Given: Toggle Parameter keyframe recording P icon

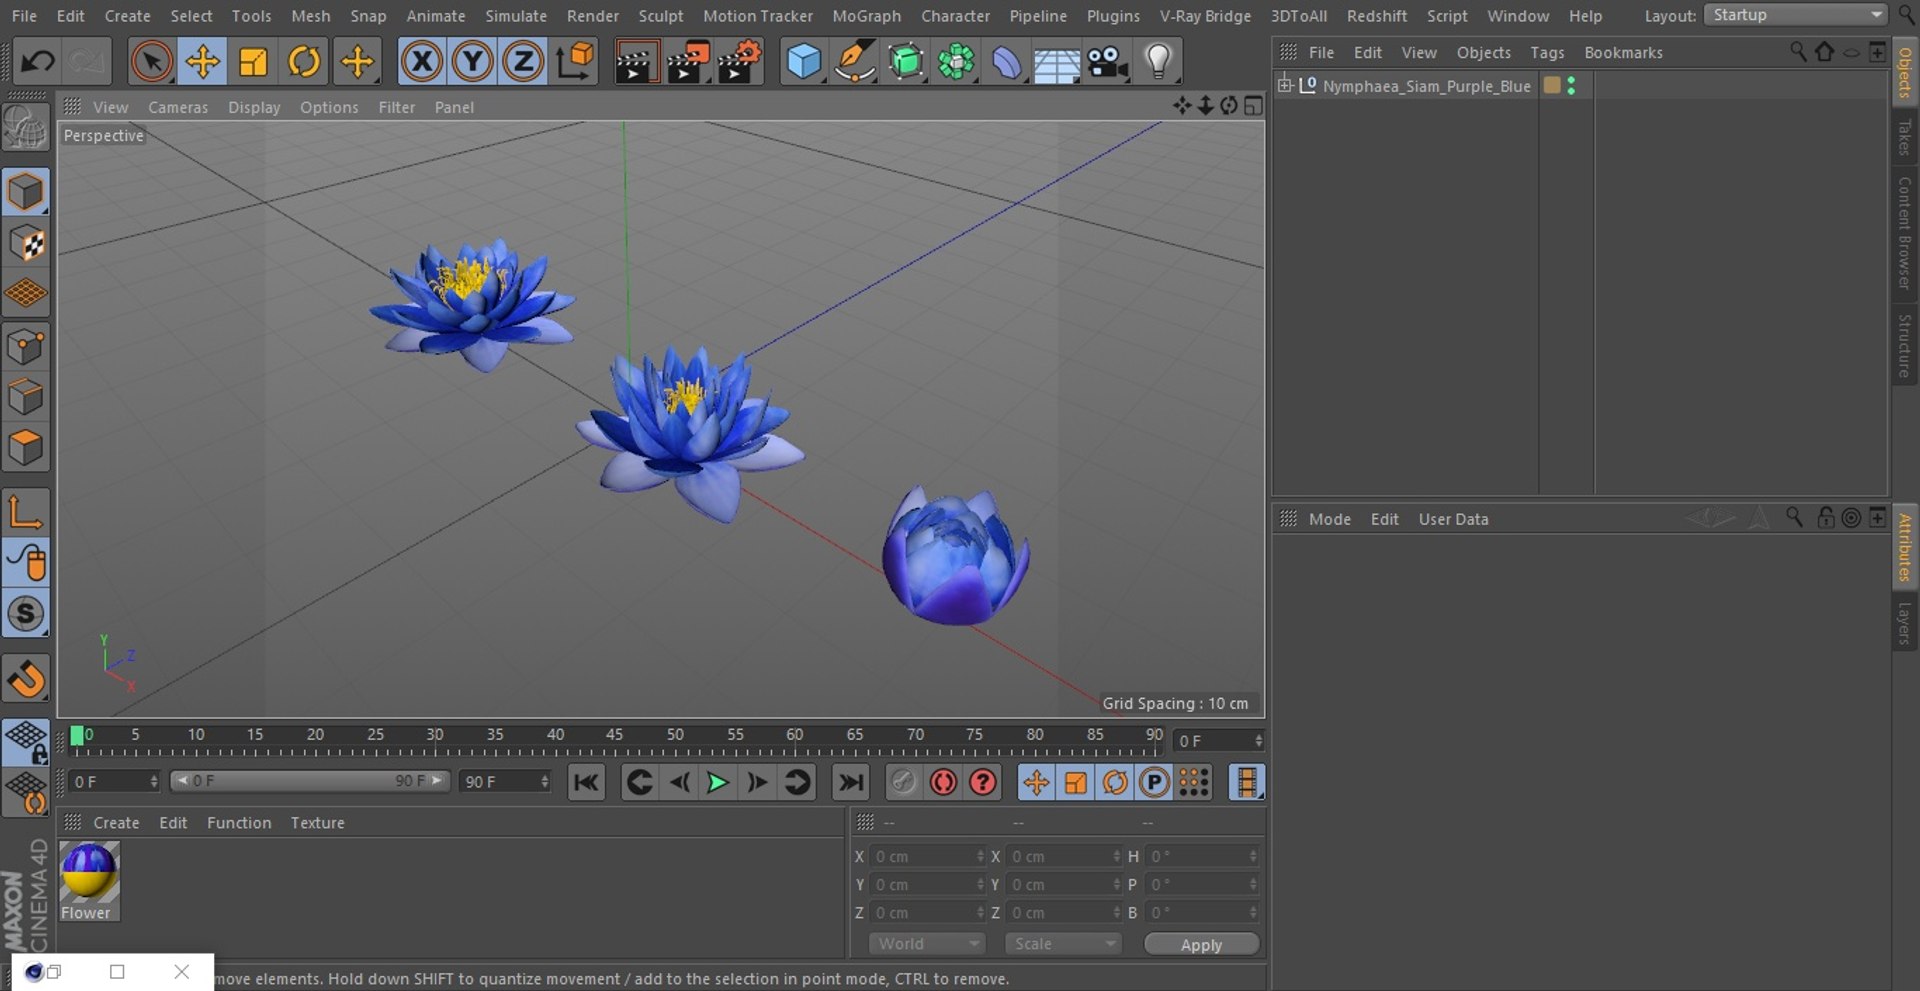Looking at the screenshot, I should (x=1154, y=782).
